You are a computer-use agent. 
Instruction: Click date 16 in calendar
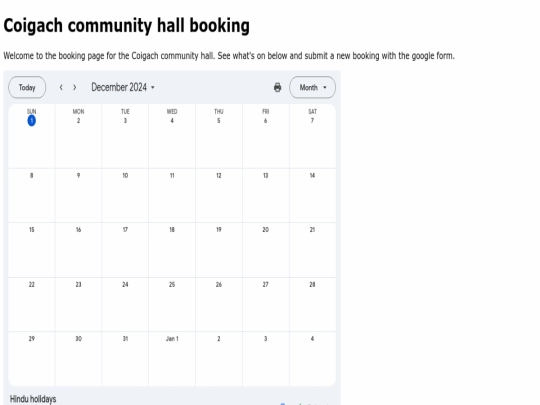click(79, 230)
